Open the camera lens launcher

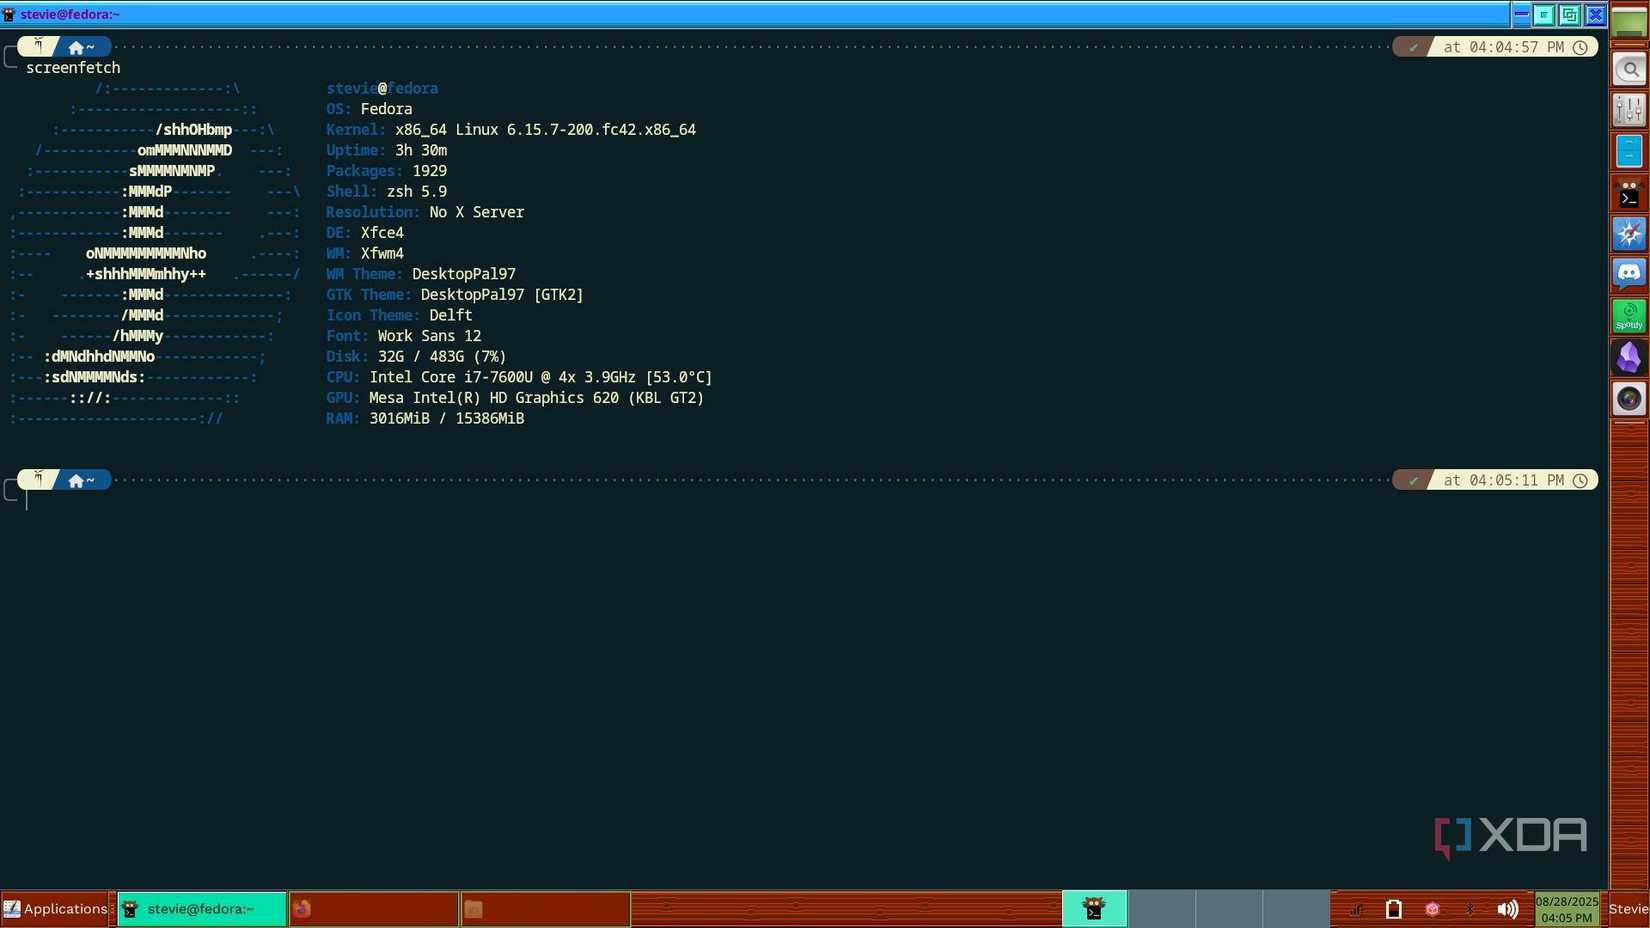point(1629,398)
